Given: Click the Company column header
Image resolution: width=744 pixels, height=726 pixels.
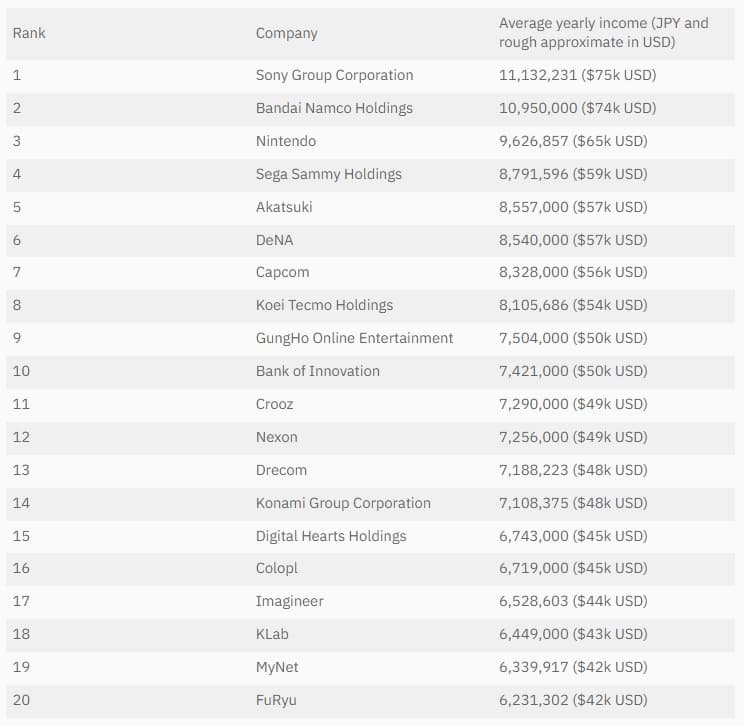Looking at the screenshot, I should coord(286,33).
